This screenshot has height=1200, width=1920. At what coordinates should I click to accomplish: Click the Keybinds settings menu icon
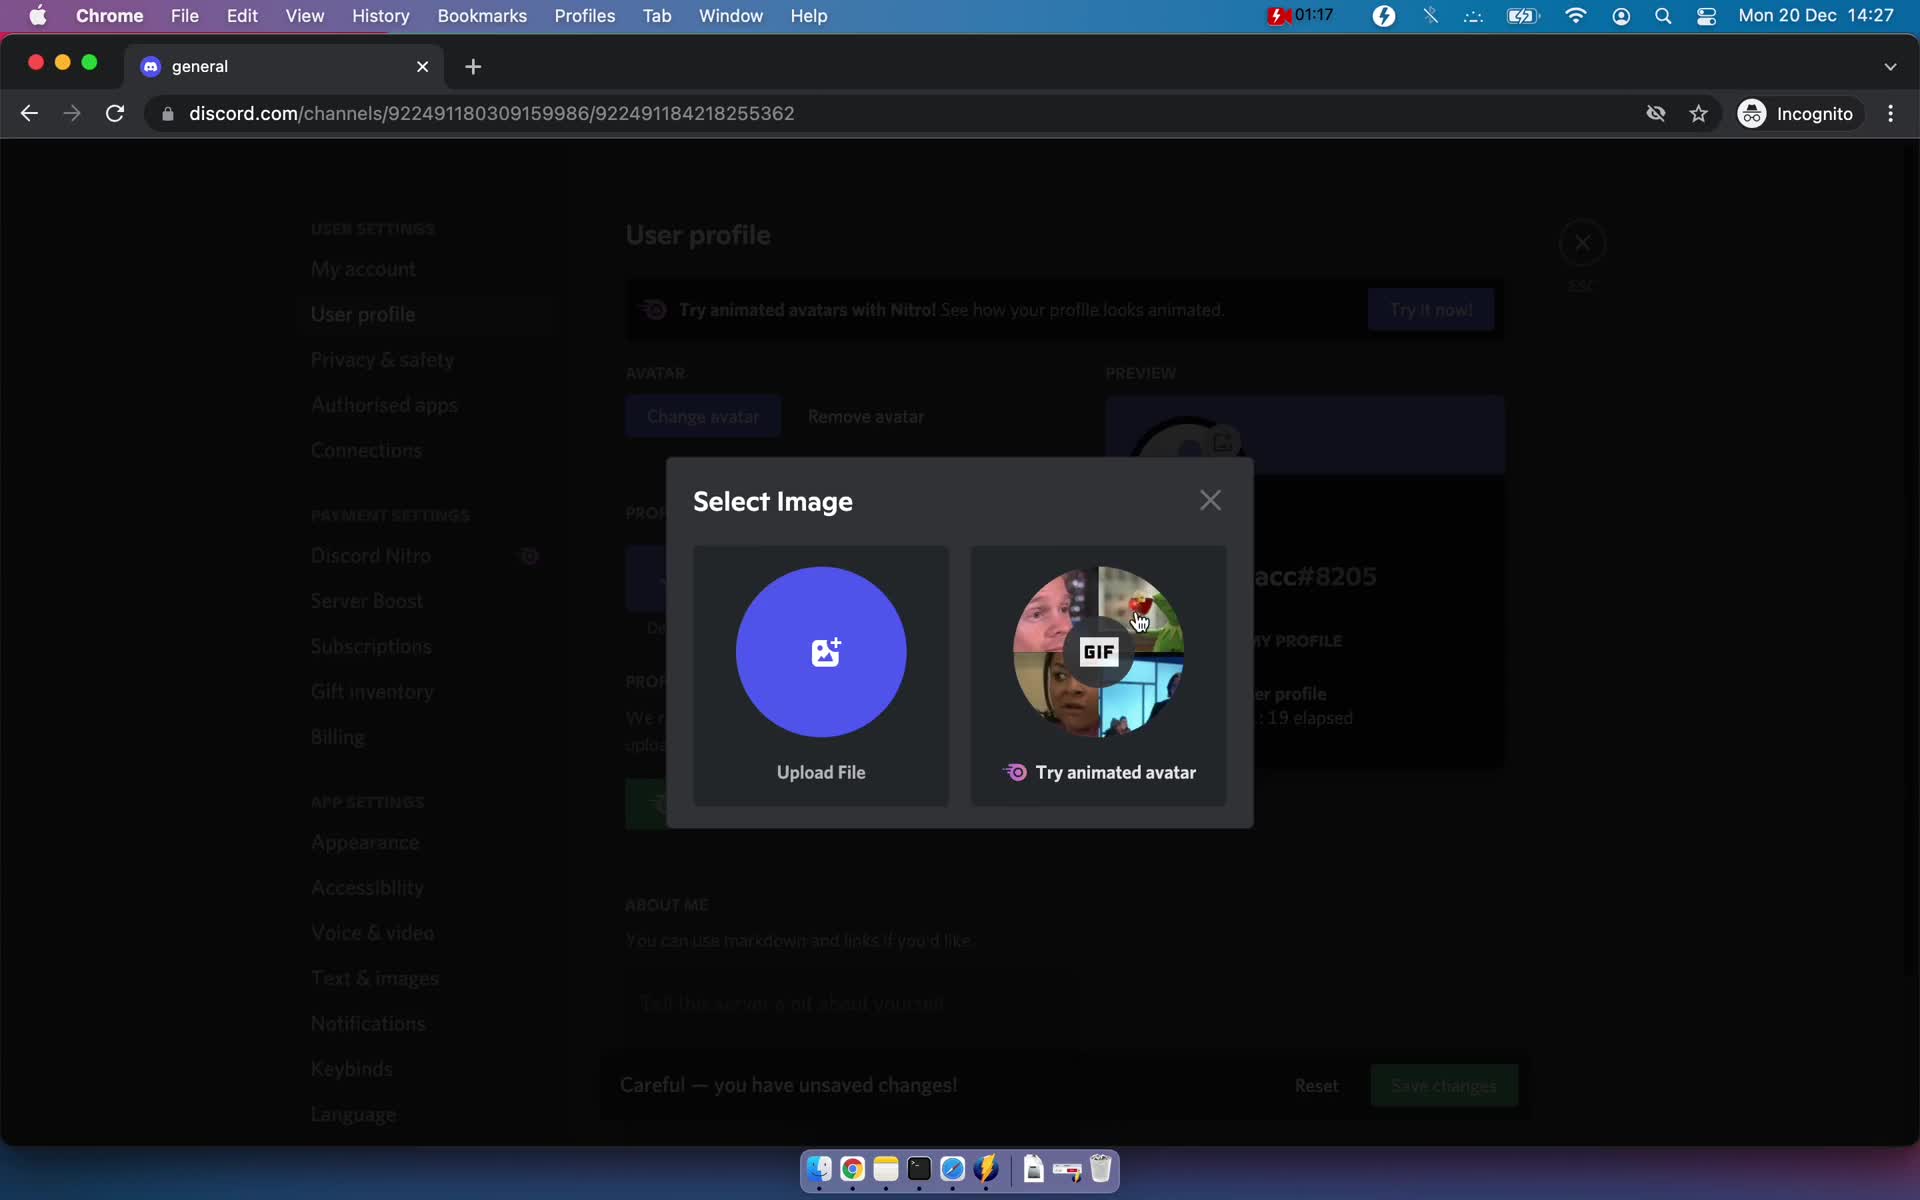(350, 1067)
